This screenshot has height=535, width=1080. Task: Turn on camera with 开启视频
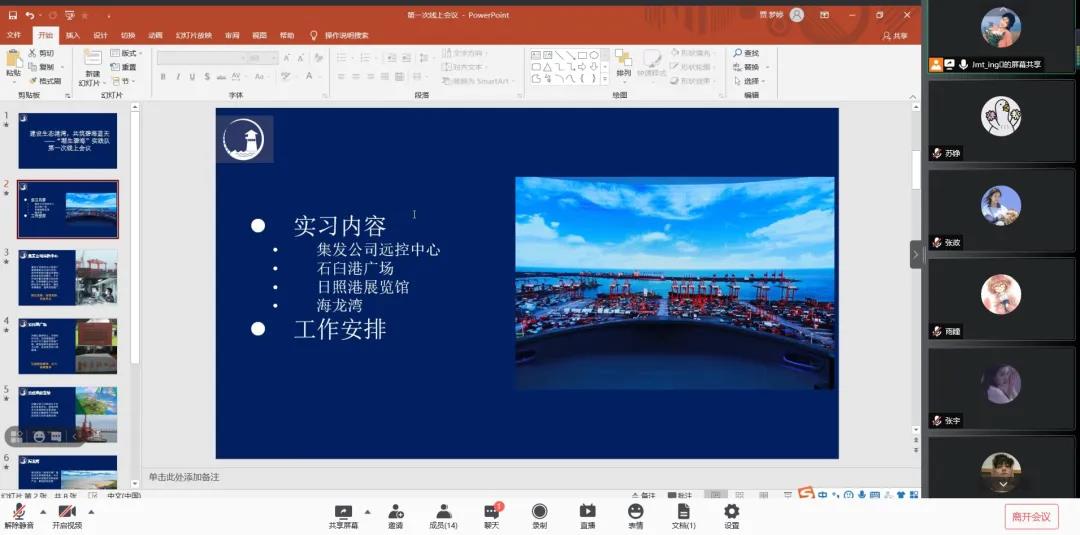point(66,514)
